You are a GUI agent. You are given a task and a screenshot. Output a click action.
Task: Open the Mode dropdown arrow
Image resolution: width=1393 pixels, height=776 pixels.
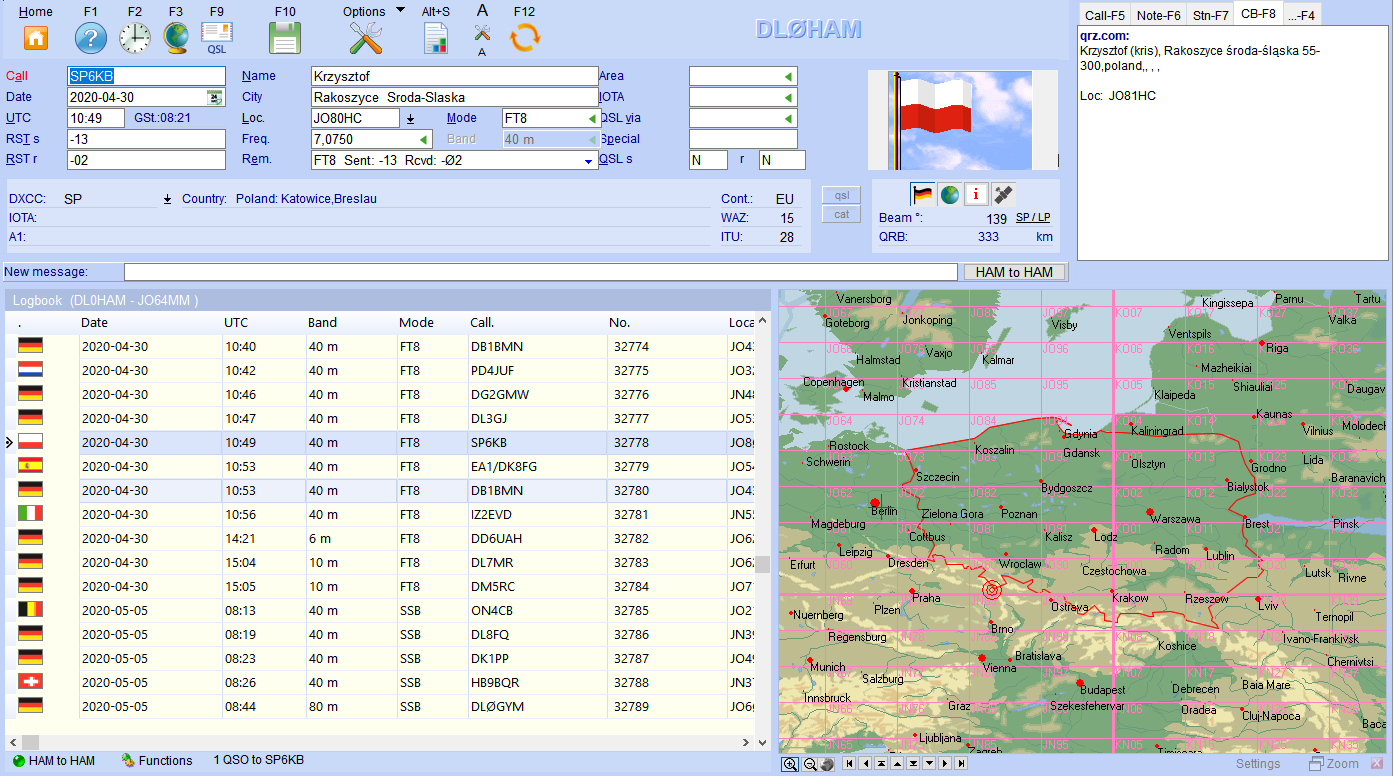click(592, 118)
